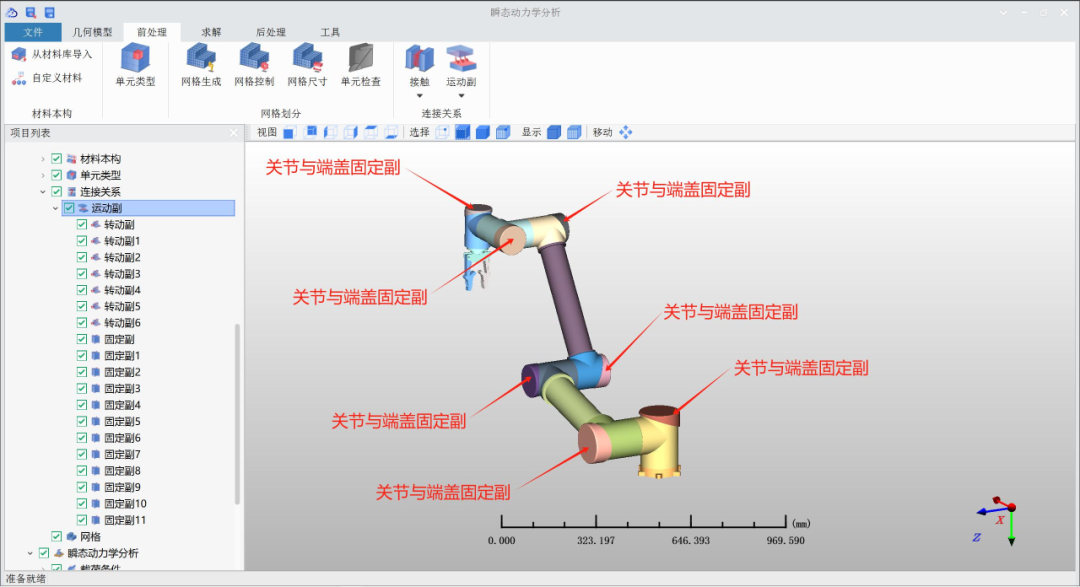Click the project tree vertical scrollbar
Screen dimensions: 1080x587
pos(238,413)
